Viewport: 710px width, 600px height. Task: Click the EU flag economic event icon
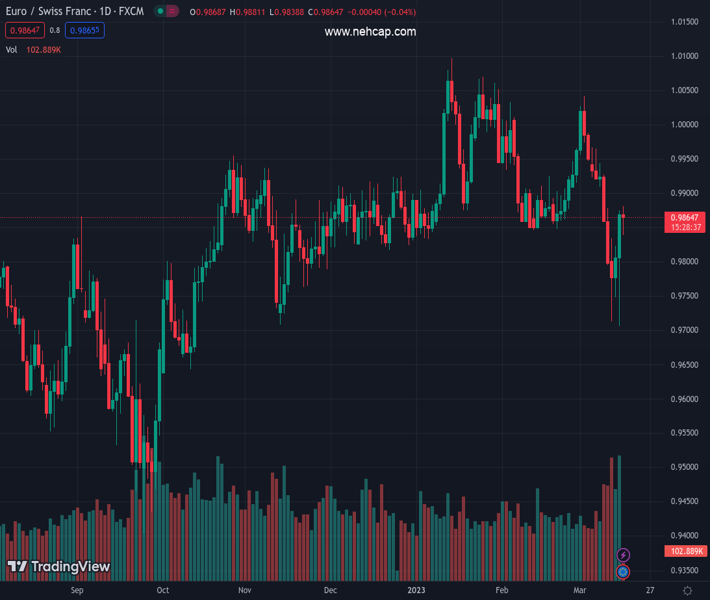coord(623,571)
